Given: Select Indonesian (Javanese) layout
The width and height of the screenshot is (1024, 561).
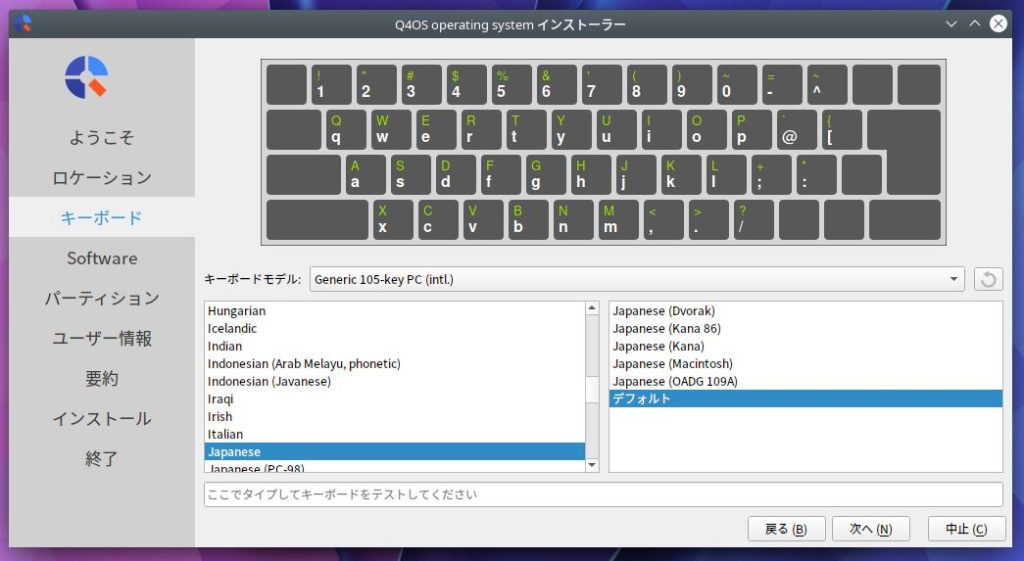Looking at the screenshot, I should point(394,381).
